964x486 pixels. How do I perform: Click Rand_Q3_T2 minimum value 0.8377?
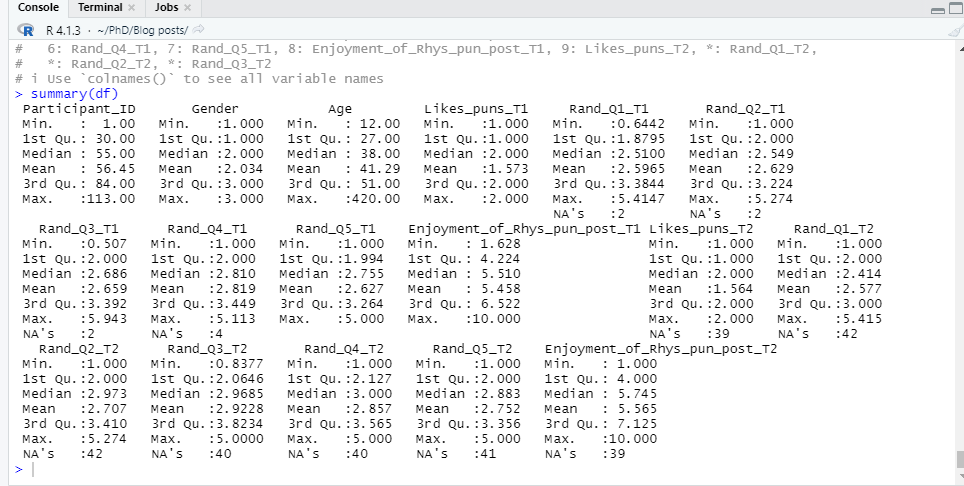(x=240, y=364)
